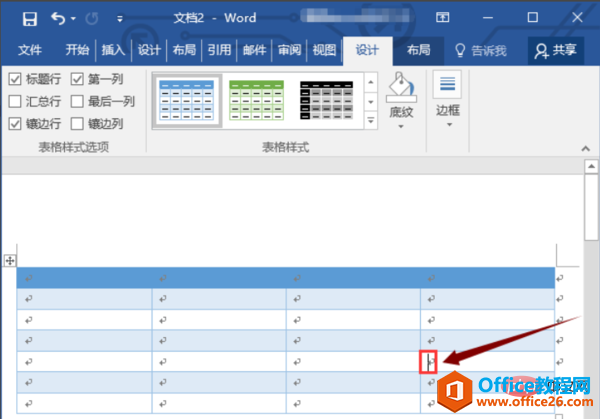Image resolution: width=600 pixels, height=419 pixels.
Task: Expand the full table styles gallery
Action: 370,121
